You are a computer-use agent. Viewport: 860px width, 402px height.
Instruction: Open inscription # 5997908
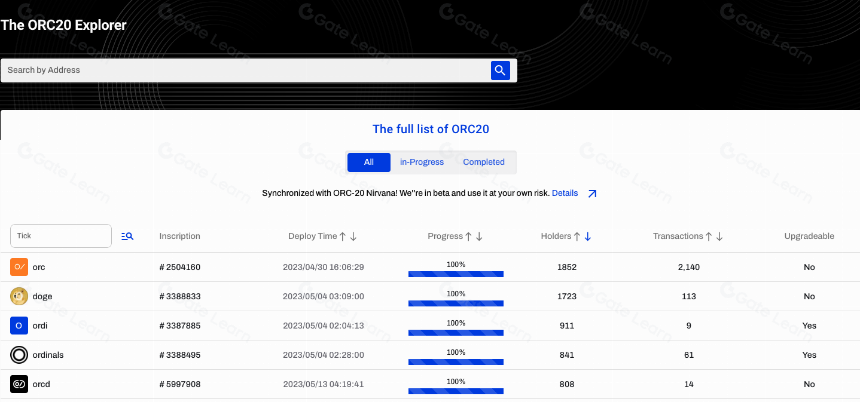click(x=180, y=384)
